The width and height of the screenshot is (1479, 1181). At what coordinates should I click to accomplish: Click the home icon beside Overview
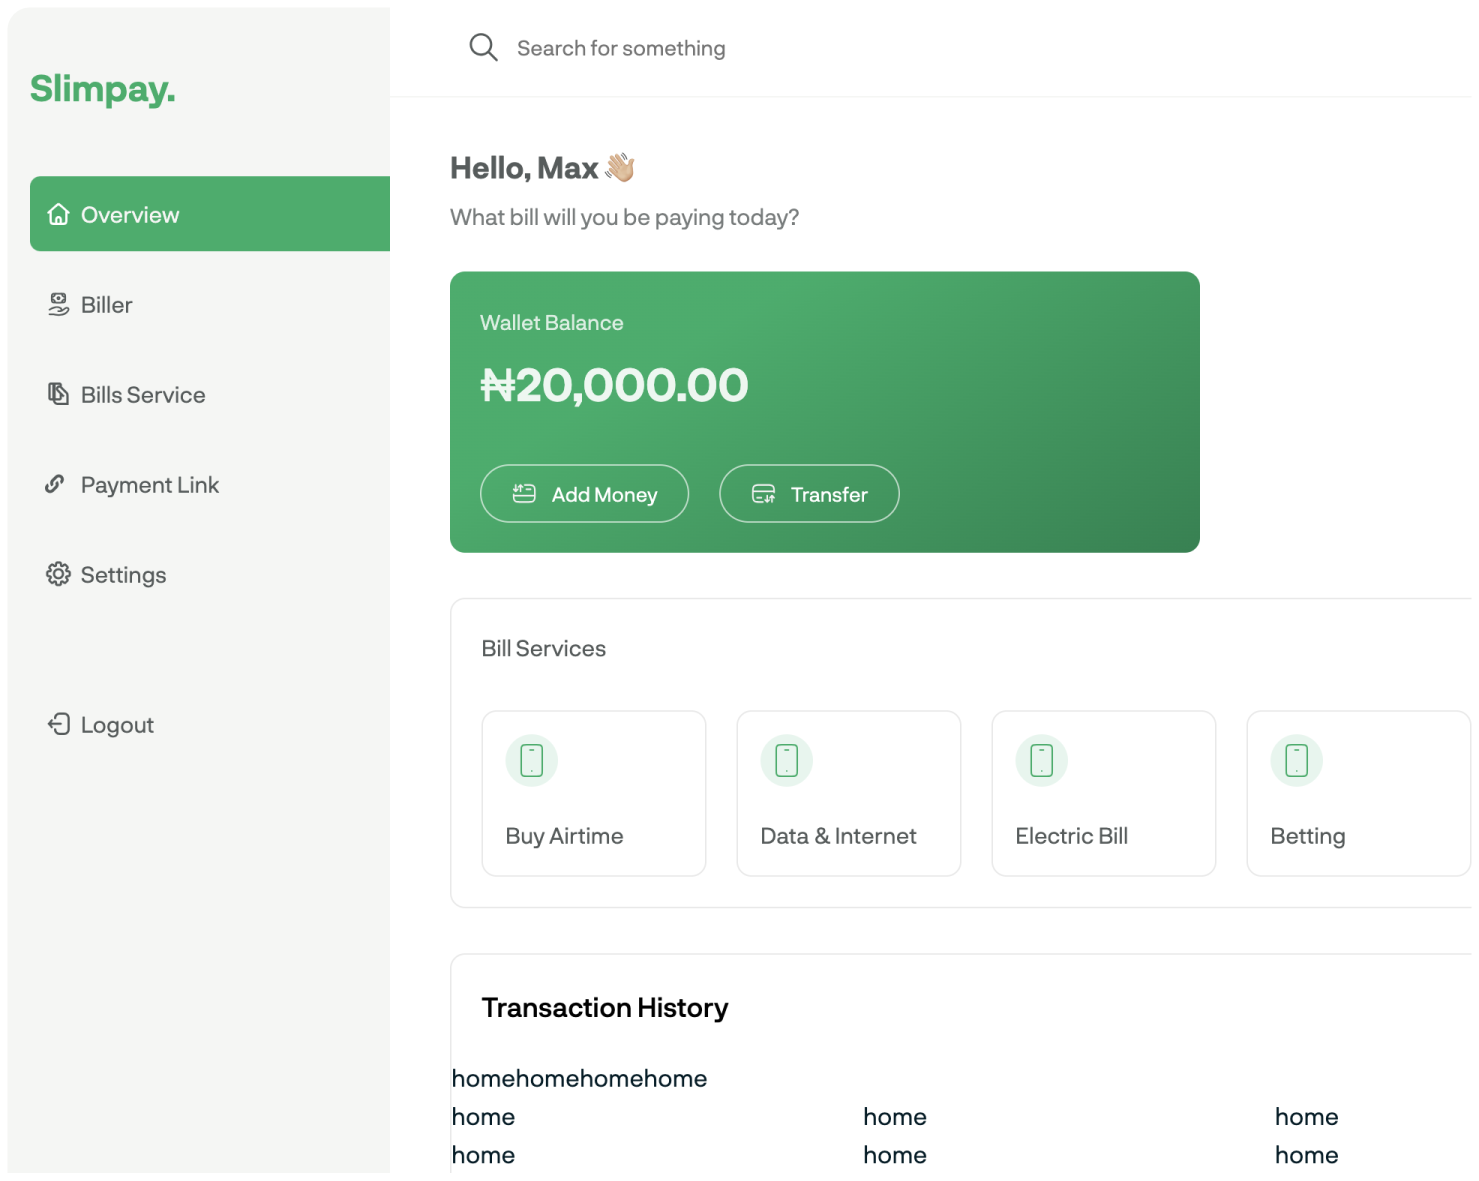[x=59, y=215]
